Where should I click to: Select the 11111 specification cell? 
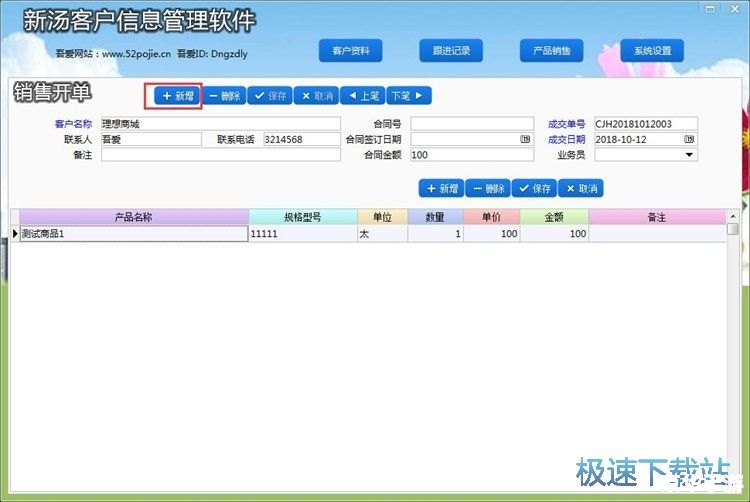click(303, 233)
